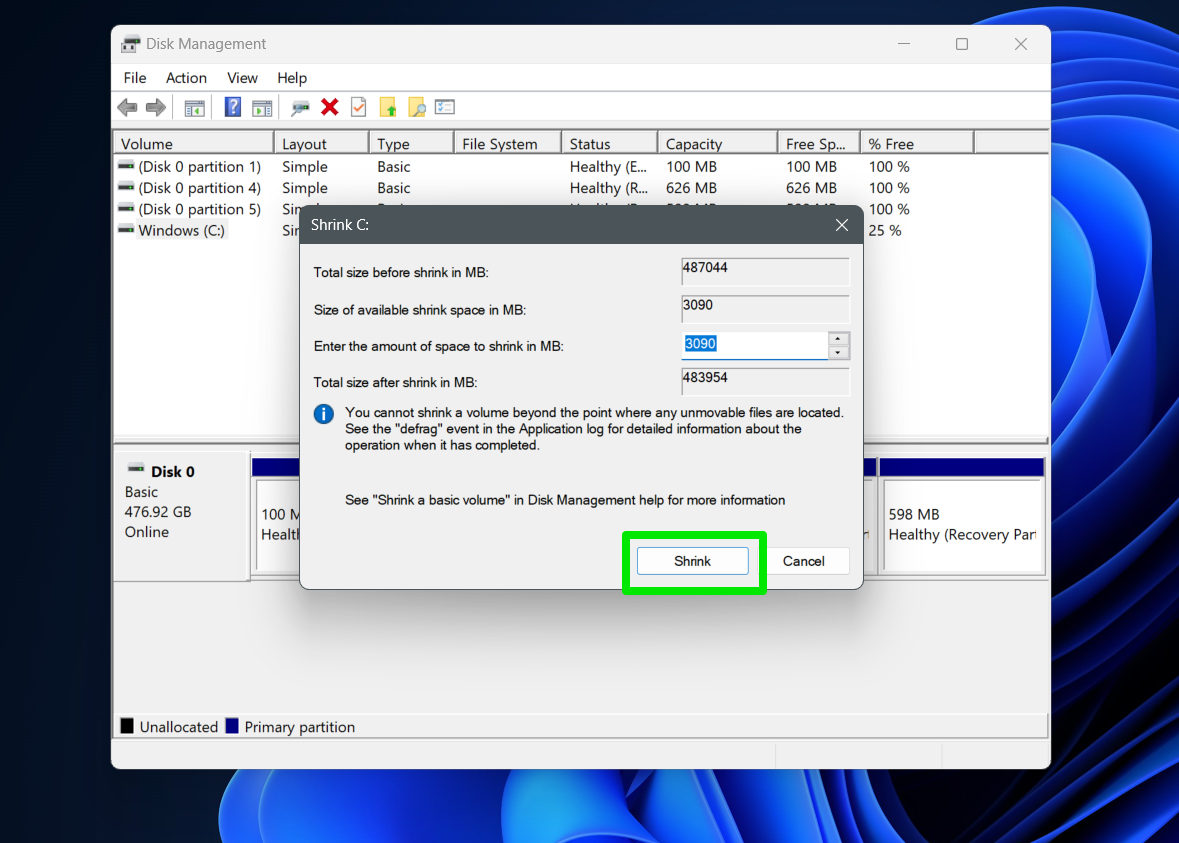Click Total size after shrink value field
1179x843 pixels.
pyautogui.click(x=765, y=381)
